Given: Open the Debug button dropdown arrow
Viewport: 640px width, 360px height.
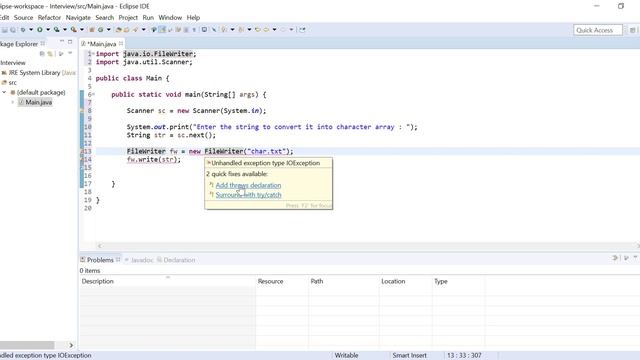Looking at the screenshot, I should tap(31, 29).
